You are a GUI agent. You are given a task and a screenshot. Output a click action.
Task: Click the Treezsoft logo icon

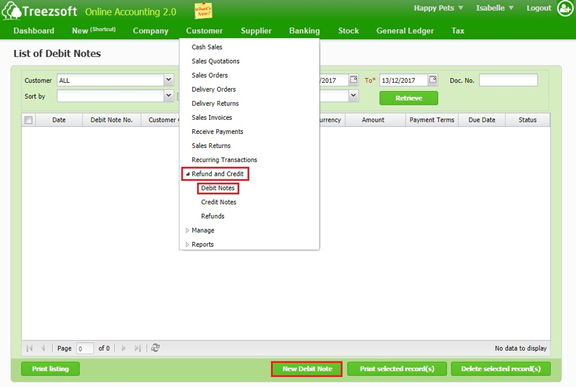coord(11,11)
